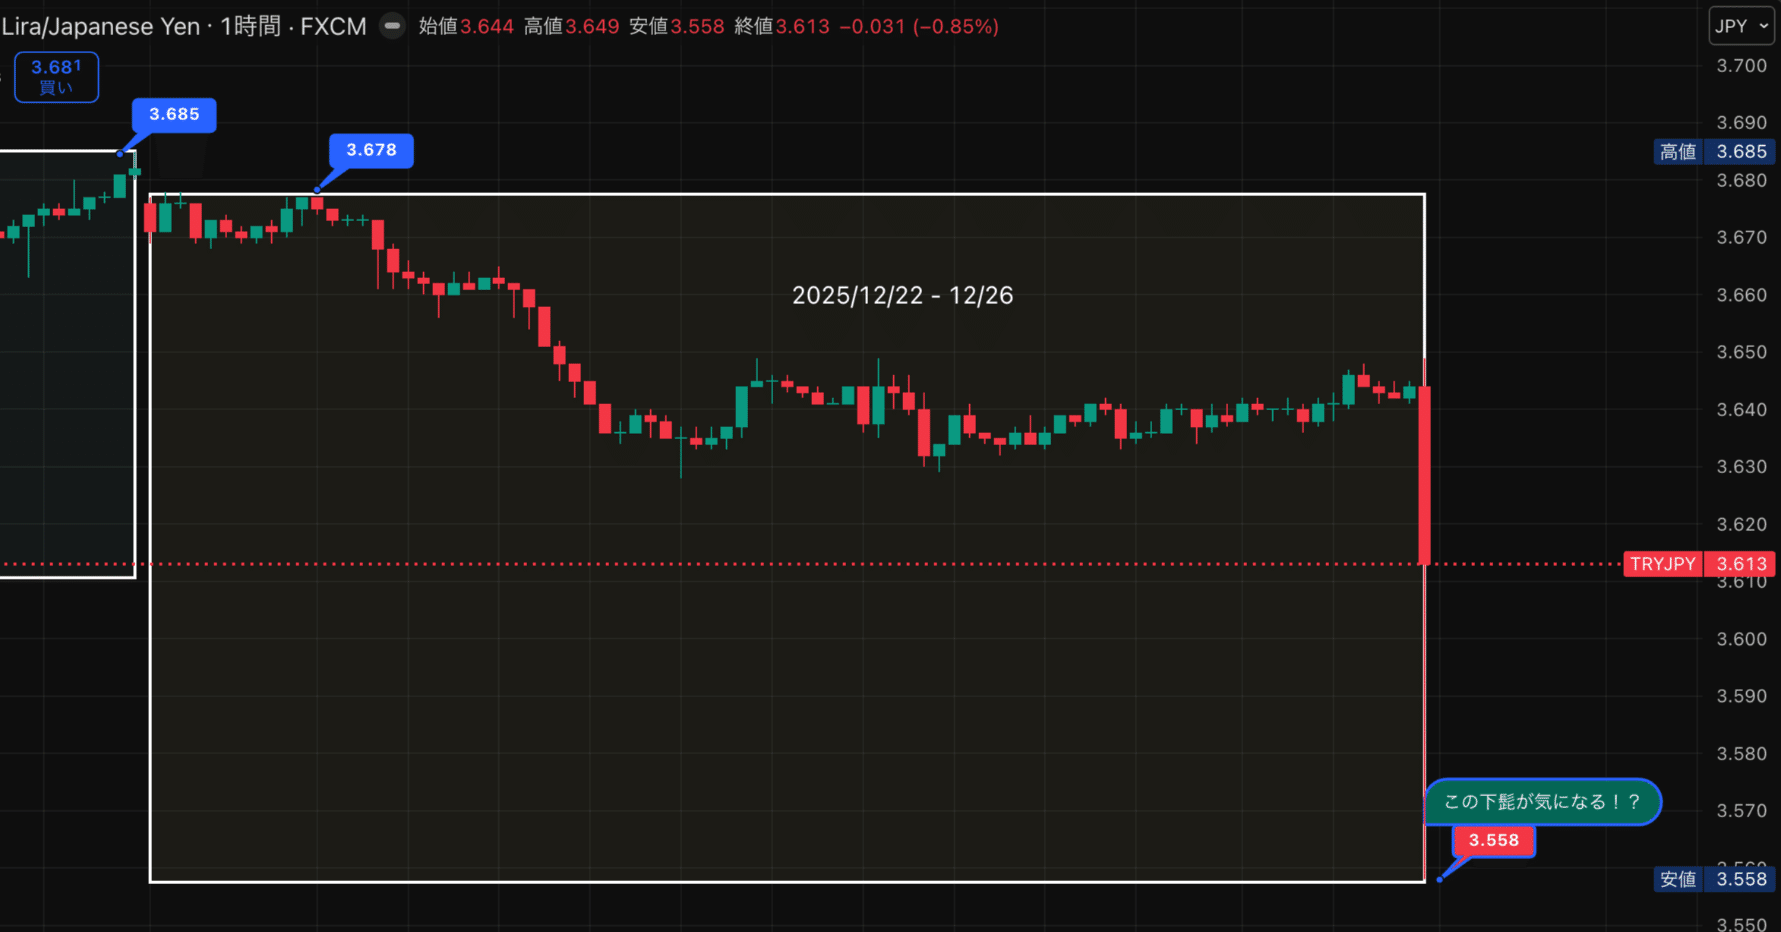
Task: Click the blue 3.678 price callout
Action: click(370, 150)
